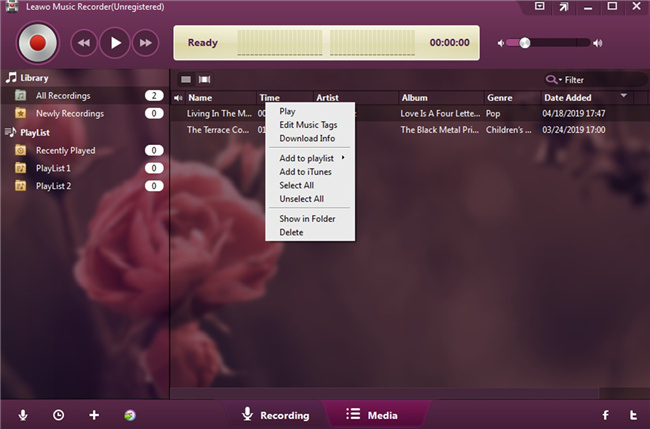The height and width of the screenshot is (429, 650).
Task: Open the Filter search dropdown
Action: (554, 79)
